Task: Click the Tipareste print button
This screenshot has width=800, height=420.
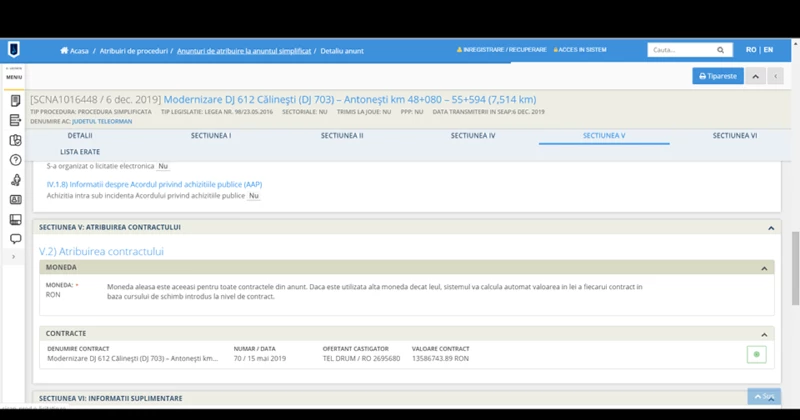Action: coord(718,76)
